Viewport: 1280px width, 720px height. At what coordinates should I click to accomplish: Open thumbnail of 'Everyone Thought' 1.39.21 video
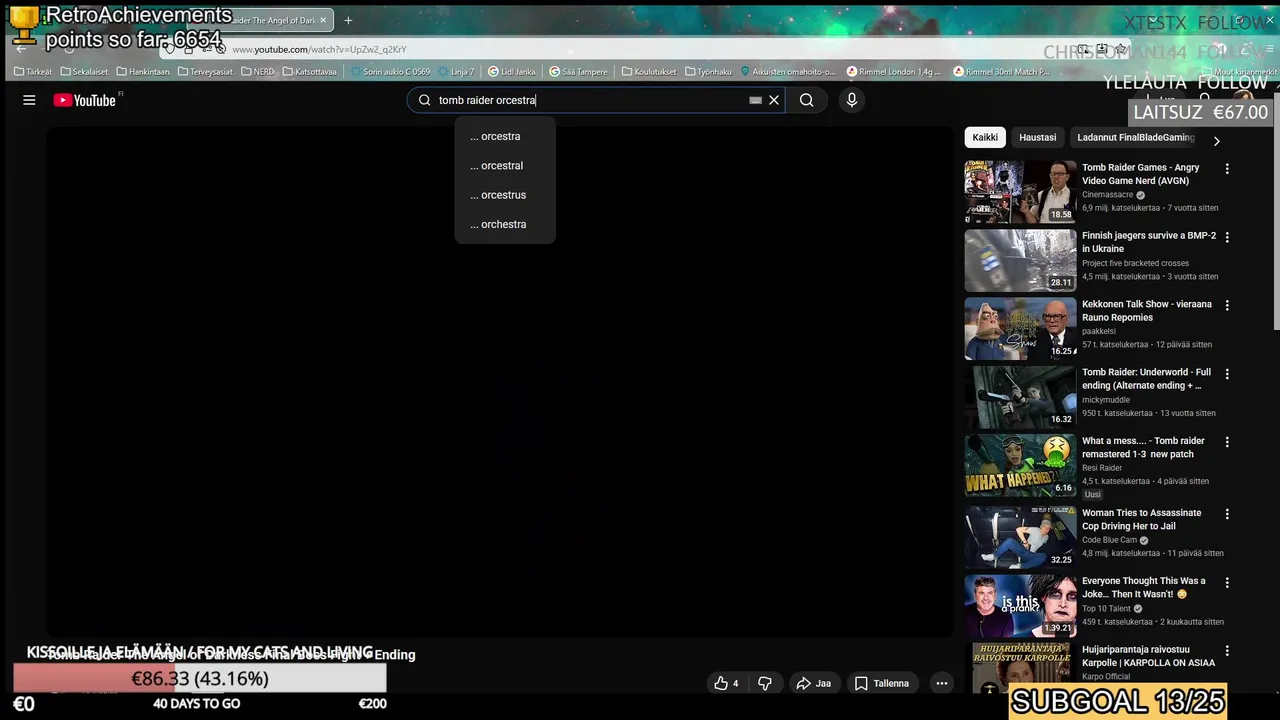pyautogui.click(x=1020, y=605)
